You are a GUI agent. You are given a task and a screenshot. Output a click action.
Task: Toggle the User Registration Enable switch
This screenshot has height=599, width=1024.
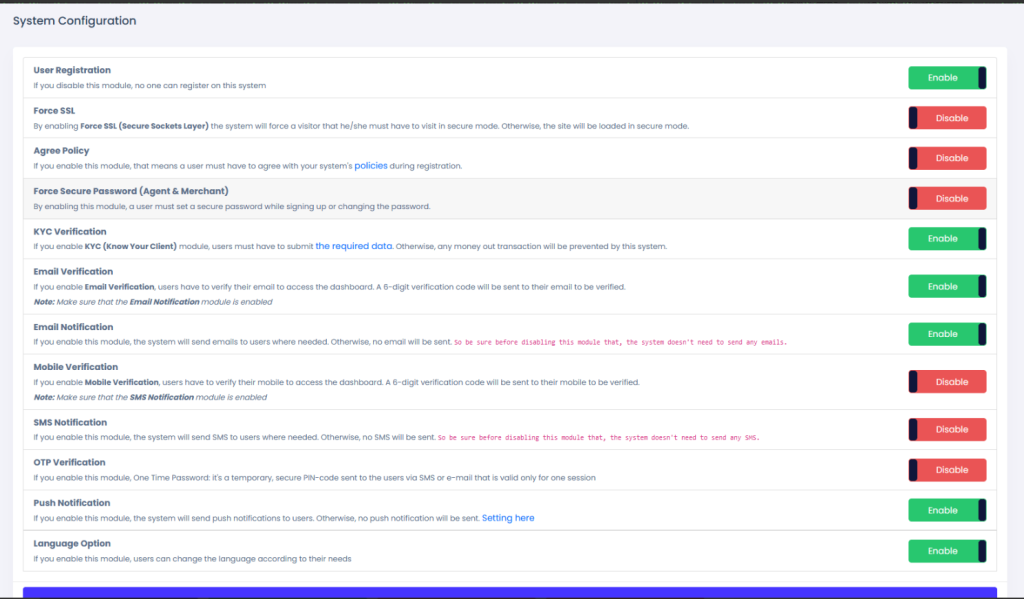coord(947,78)
